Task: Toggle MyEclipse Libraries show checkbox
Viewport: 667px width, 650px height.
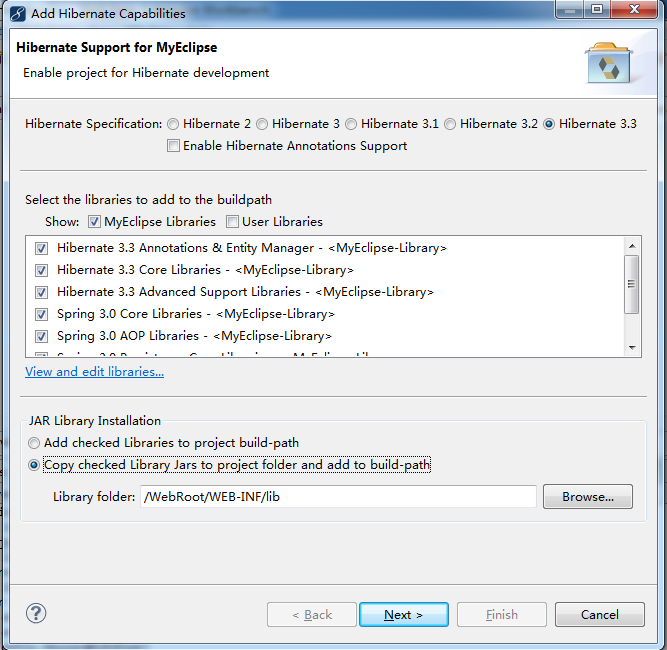Action: click(x=94, y=222)
